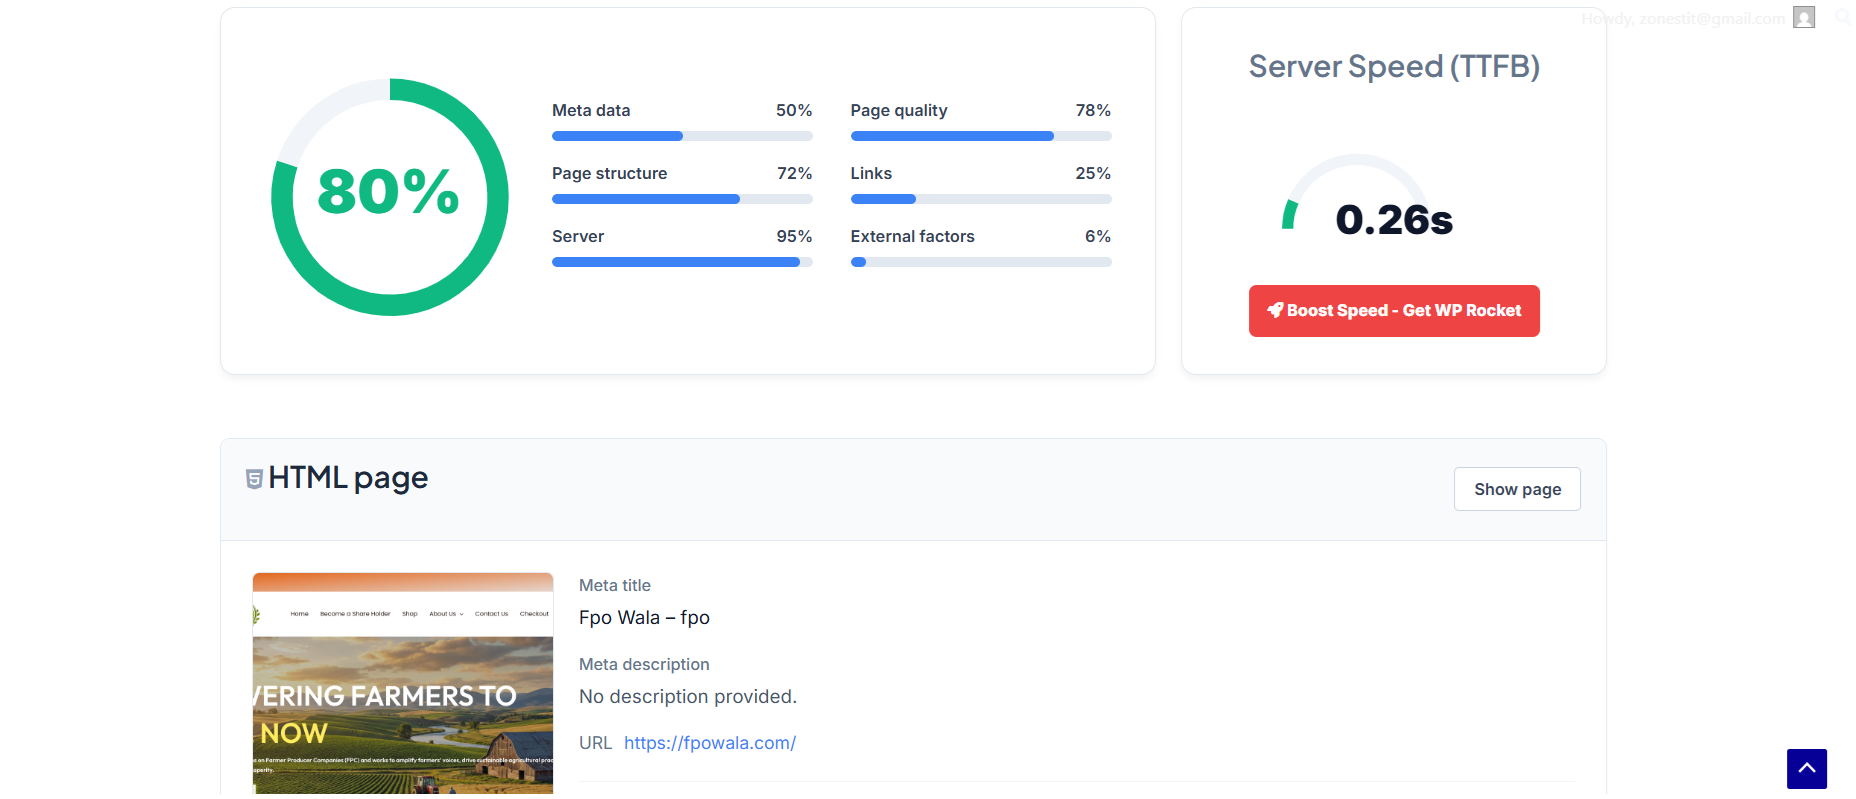Click the Links score progress bar
The width and height of the screenshot is (1856, 799).
980,199
